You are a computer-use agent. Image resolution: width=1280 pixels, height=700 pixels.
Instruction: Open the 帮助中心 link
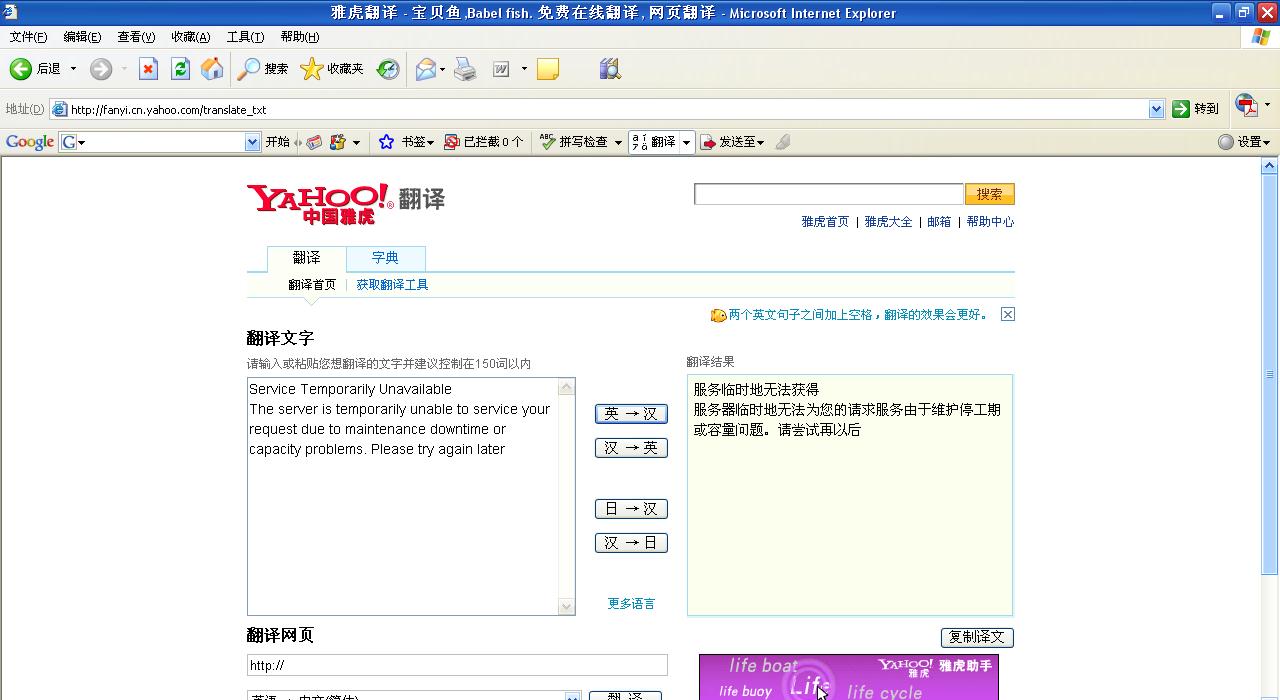pos(990,222)
